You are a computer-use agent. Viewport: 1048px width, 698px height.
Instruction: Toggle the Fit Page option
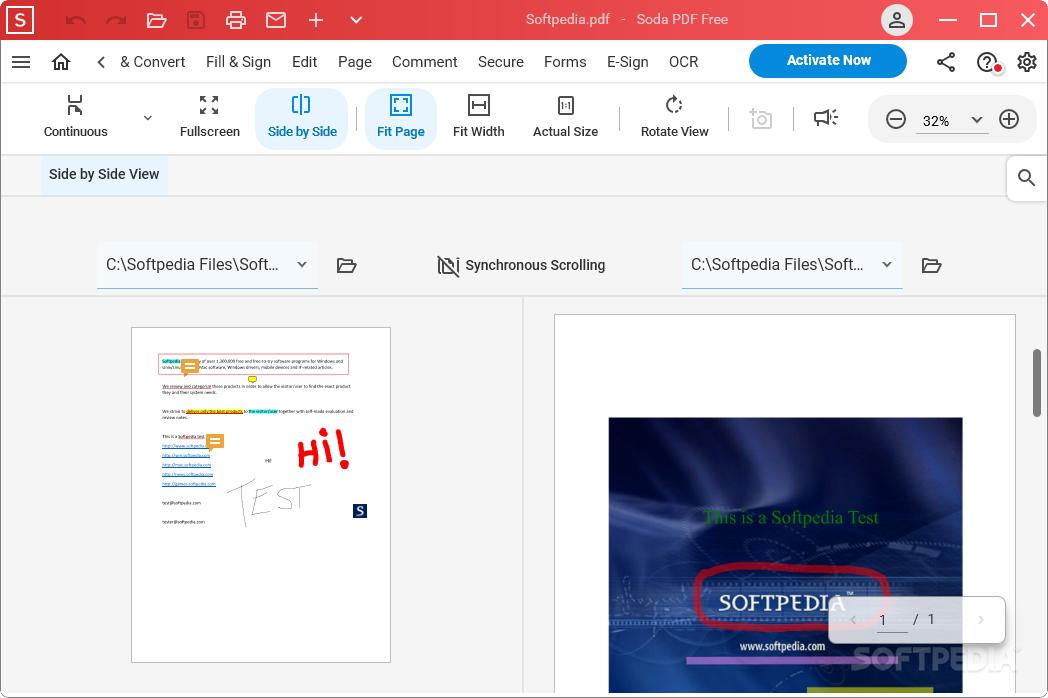(x=400, y=118)
